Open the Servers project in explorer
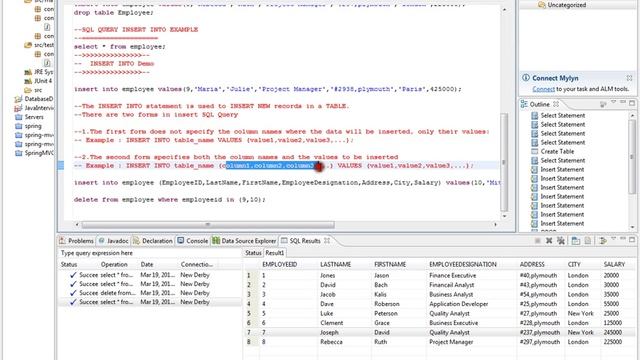Viewport: 640px width, 360px height. tap(34, 117)
